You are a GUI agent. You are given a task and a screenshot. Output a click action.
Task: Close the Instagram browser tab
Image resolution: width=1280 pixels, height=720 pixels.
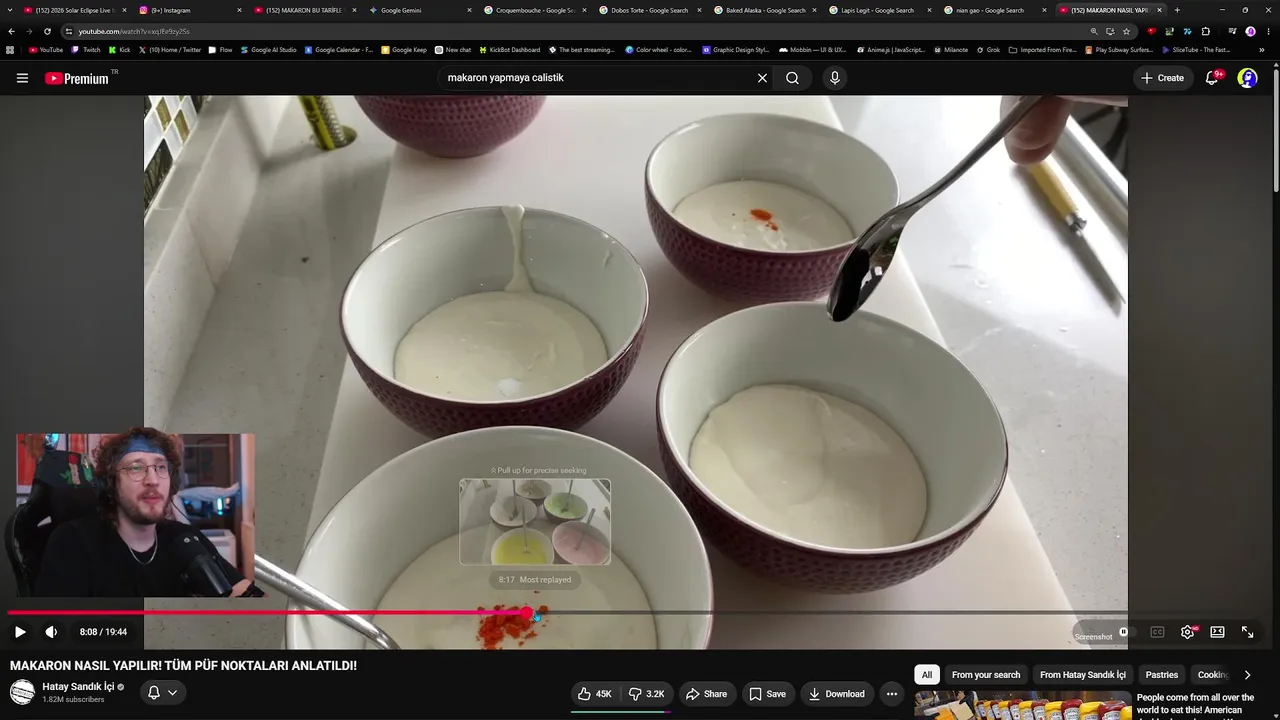coord(239,10)
